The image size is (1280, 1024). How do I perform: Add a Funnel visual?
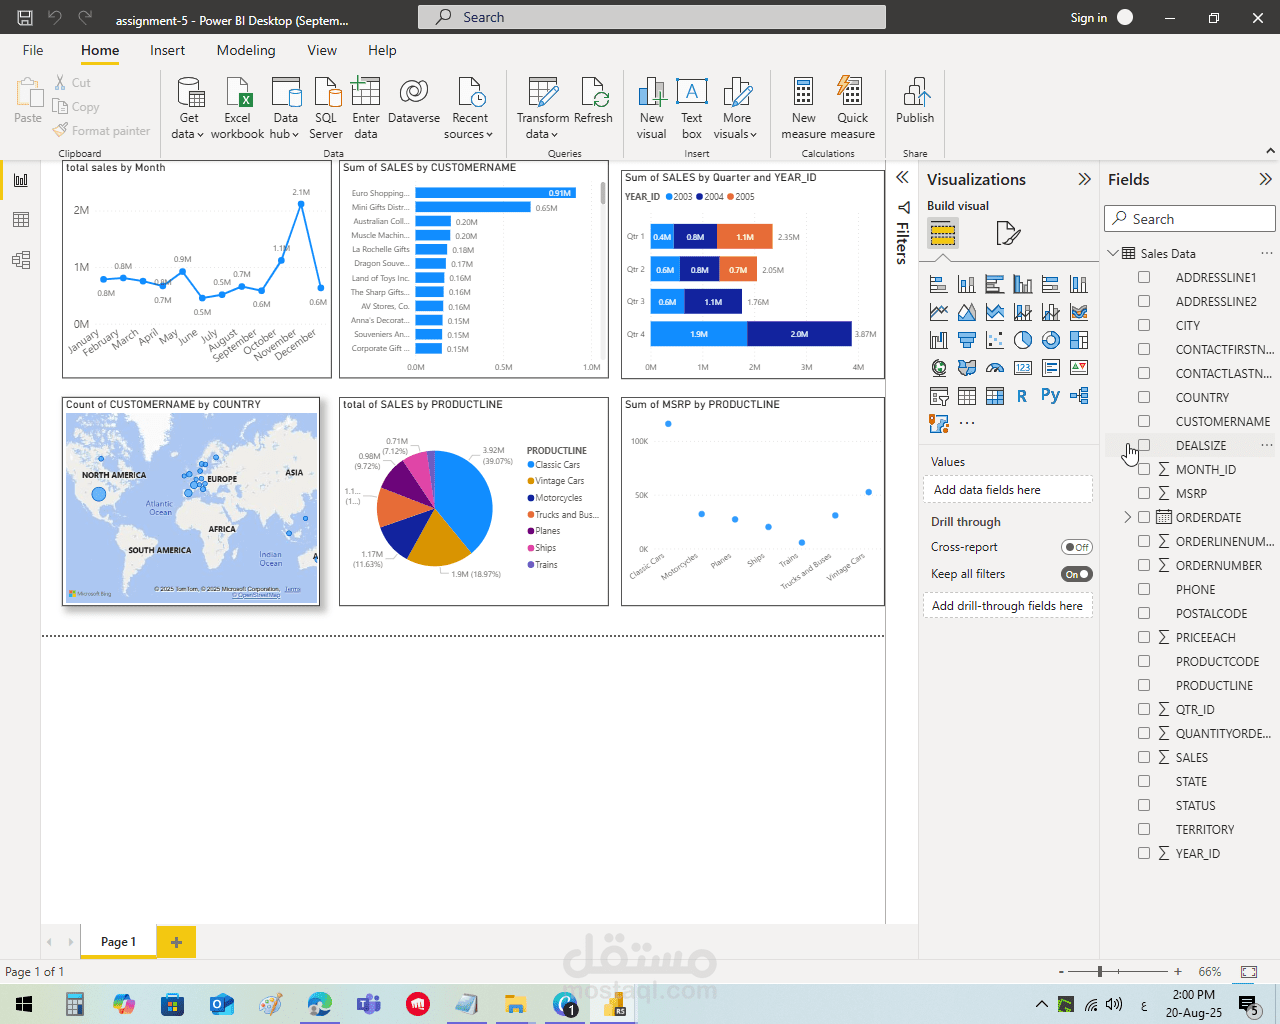click(966, 341)
